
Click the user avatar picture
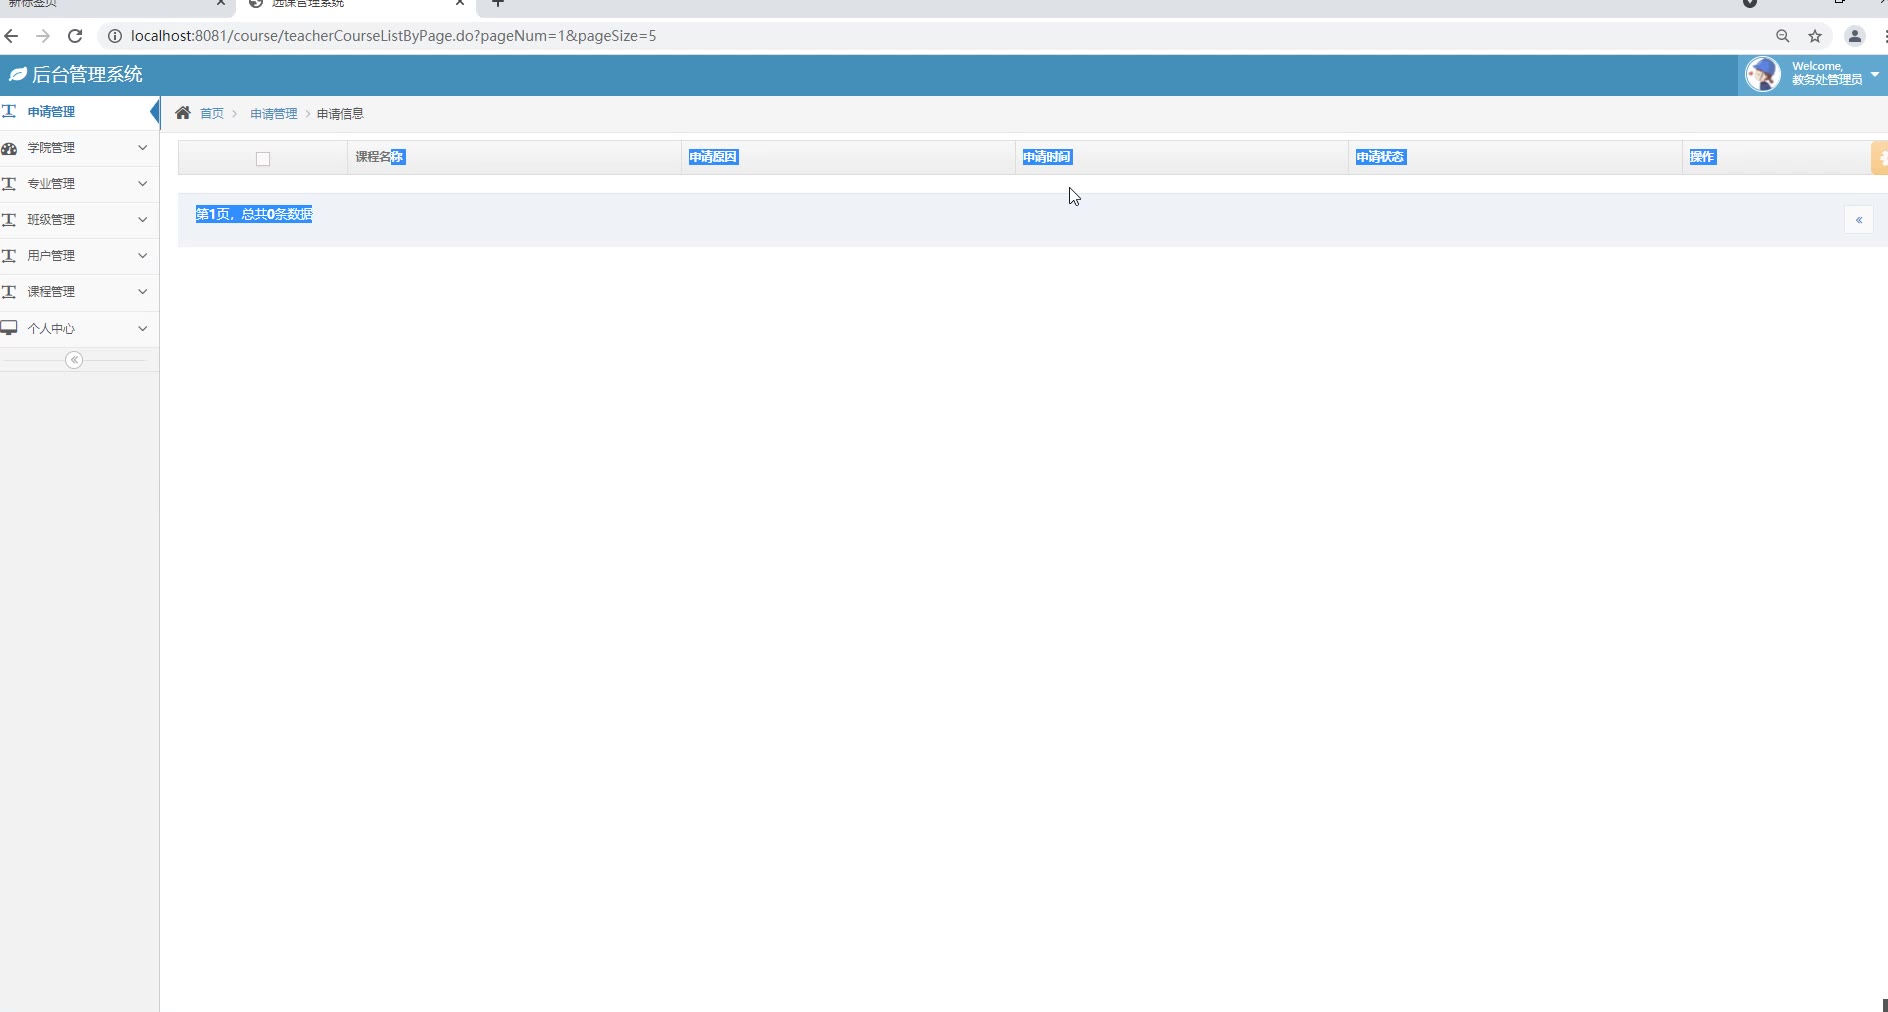point(1763,74)
